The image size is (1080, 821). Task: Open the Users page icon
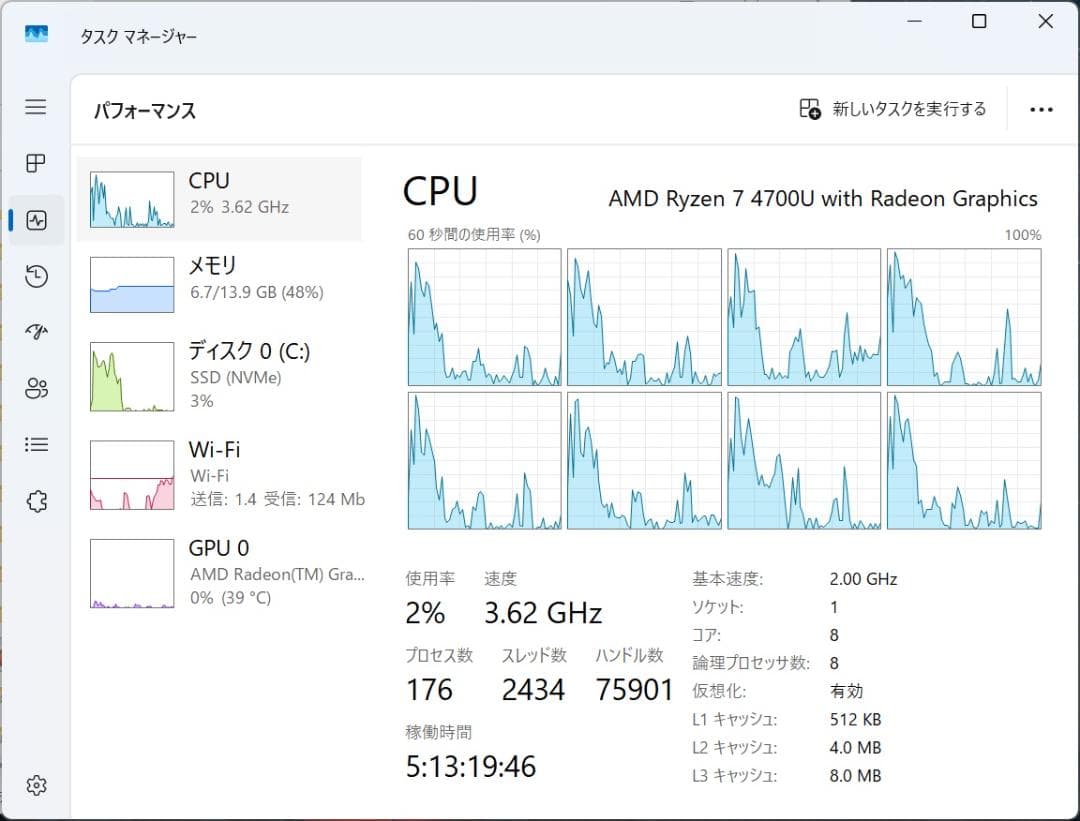tap(36, 388)
